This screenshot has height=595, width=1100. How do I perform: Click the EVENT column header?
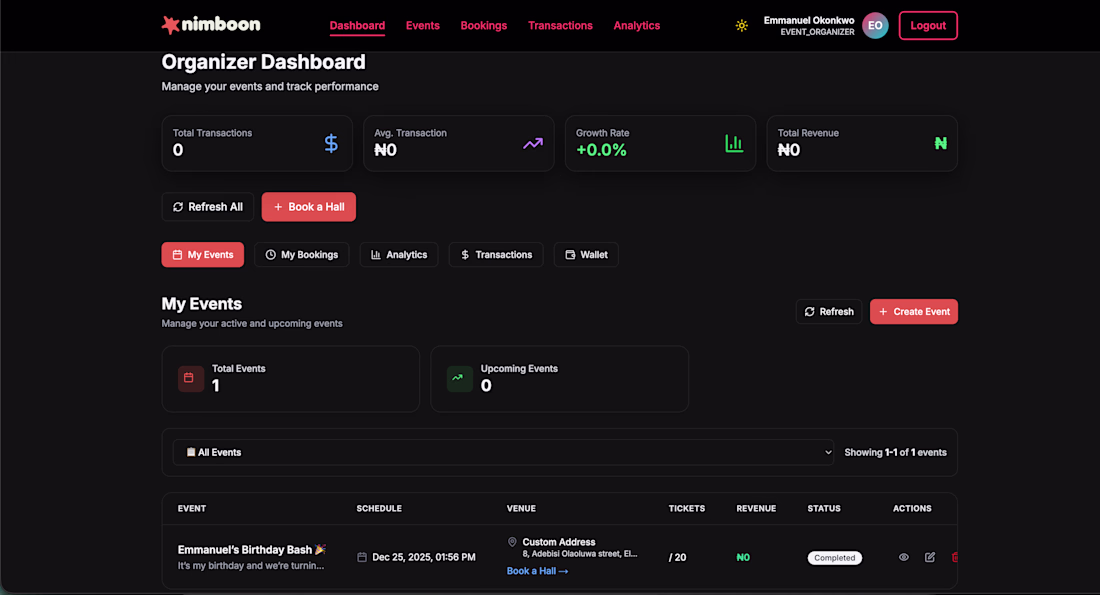click(192, 509)
